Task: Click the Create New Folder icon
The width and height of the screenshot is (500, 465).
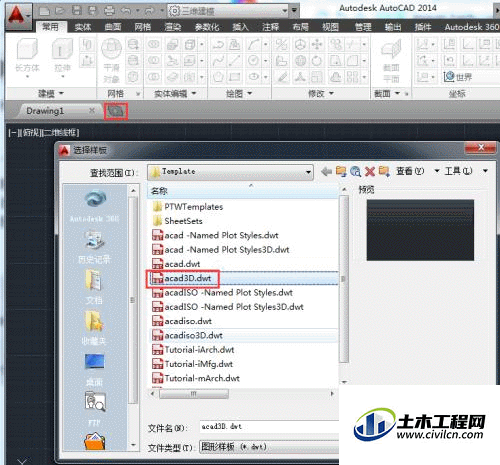Action: [384, 172]
